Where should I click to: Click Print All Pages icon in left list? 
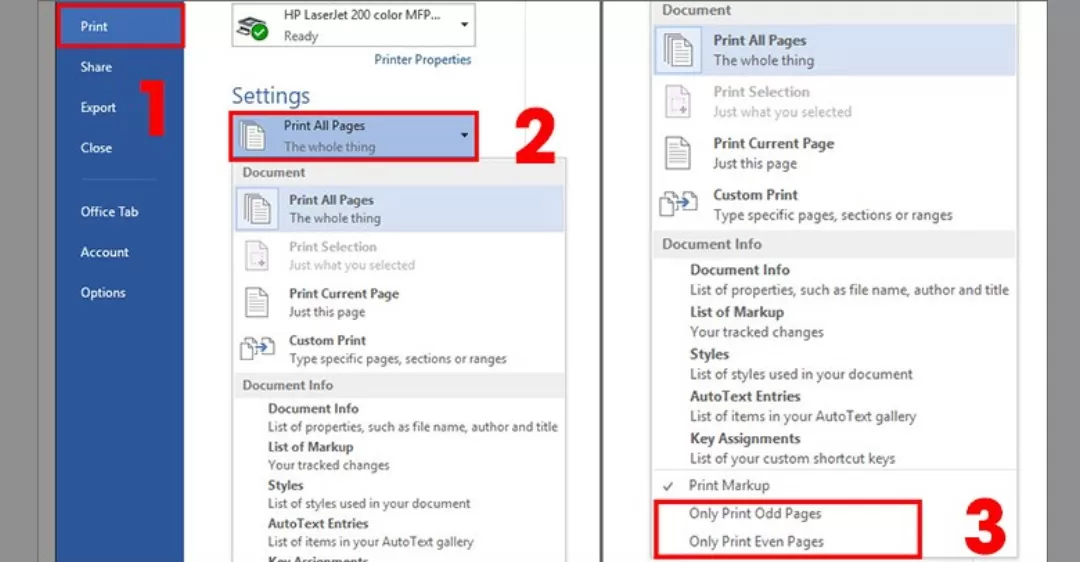coord(258,209)
